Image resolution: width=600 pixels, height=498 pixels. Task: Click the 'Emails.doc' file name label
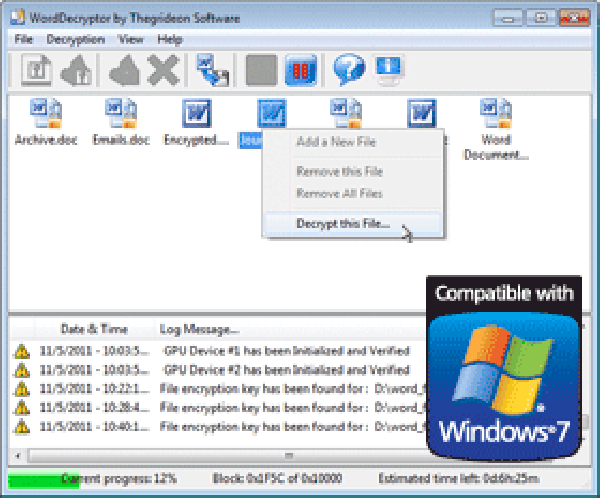(x=121, y=140)
